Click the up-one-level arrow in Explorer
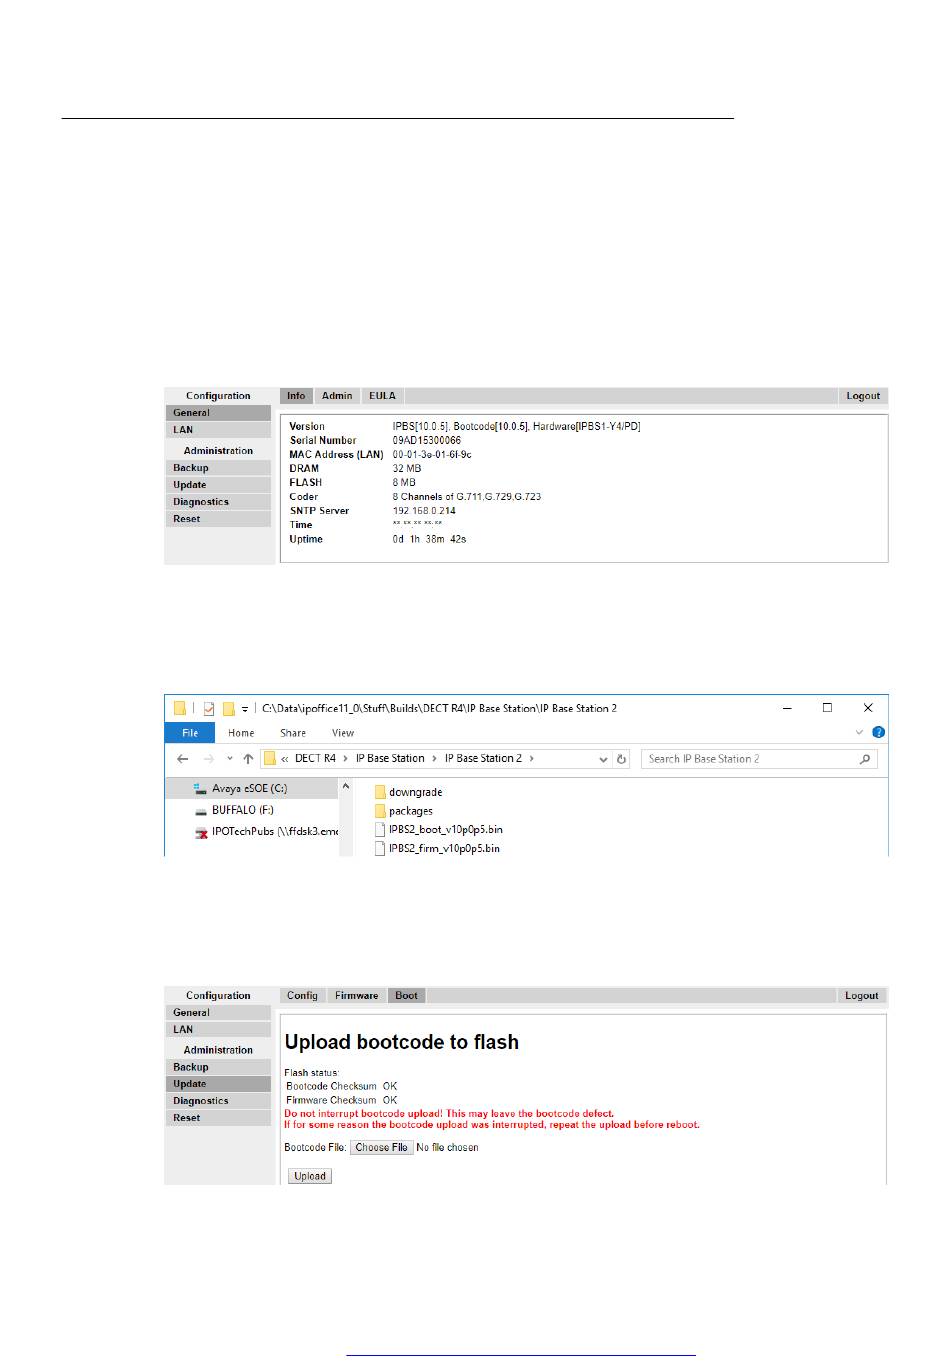This screenshot has height=1369, width=950. pyautogui.click(x=248, y=759)
